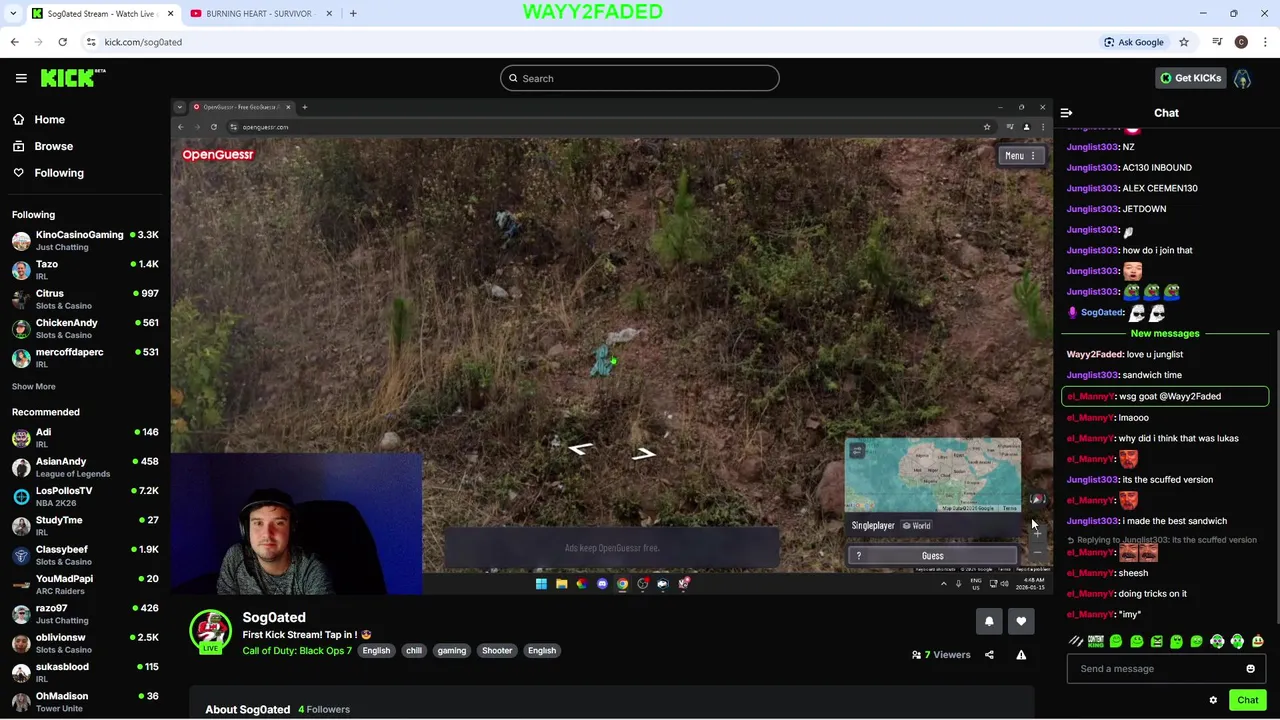This screenshot has height=720, width=1280.
Task: Click the Ask Google button in address bar
Action: point(1134,42)
